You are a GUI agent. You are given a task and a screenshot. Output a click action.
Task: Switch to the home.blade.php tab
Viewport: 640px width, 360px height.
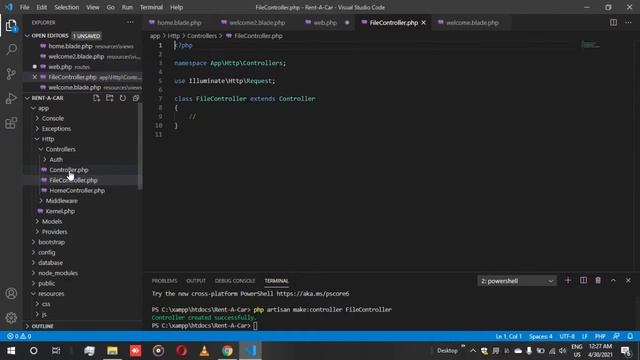(x=179, y=22)
